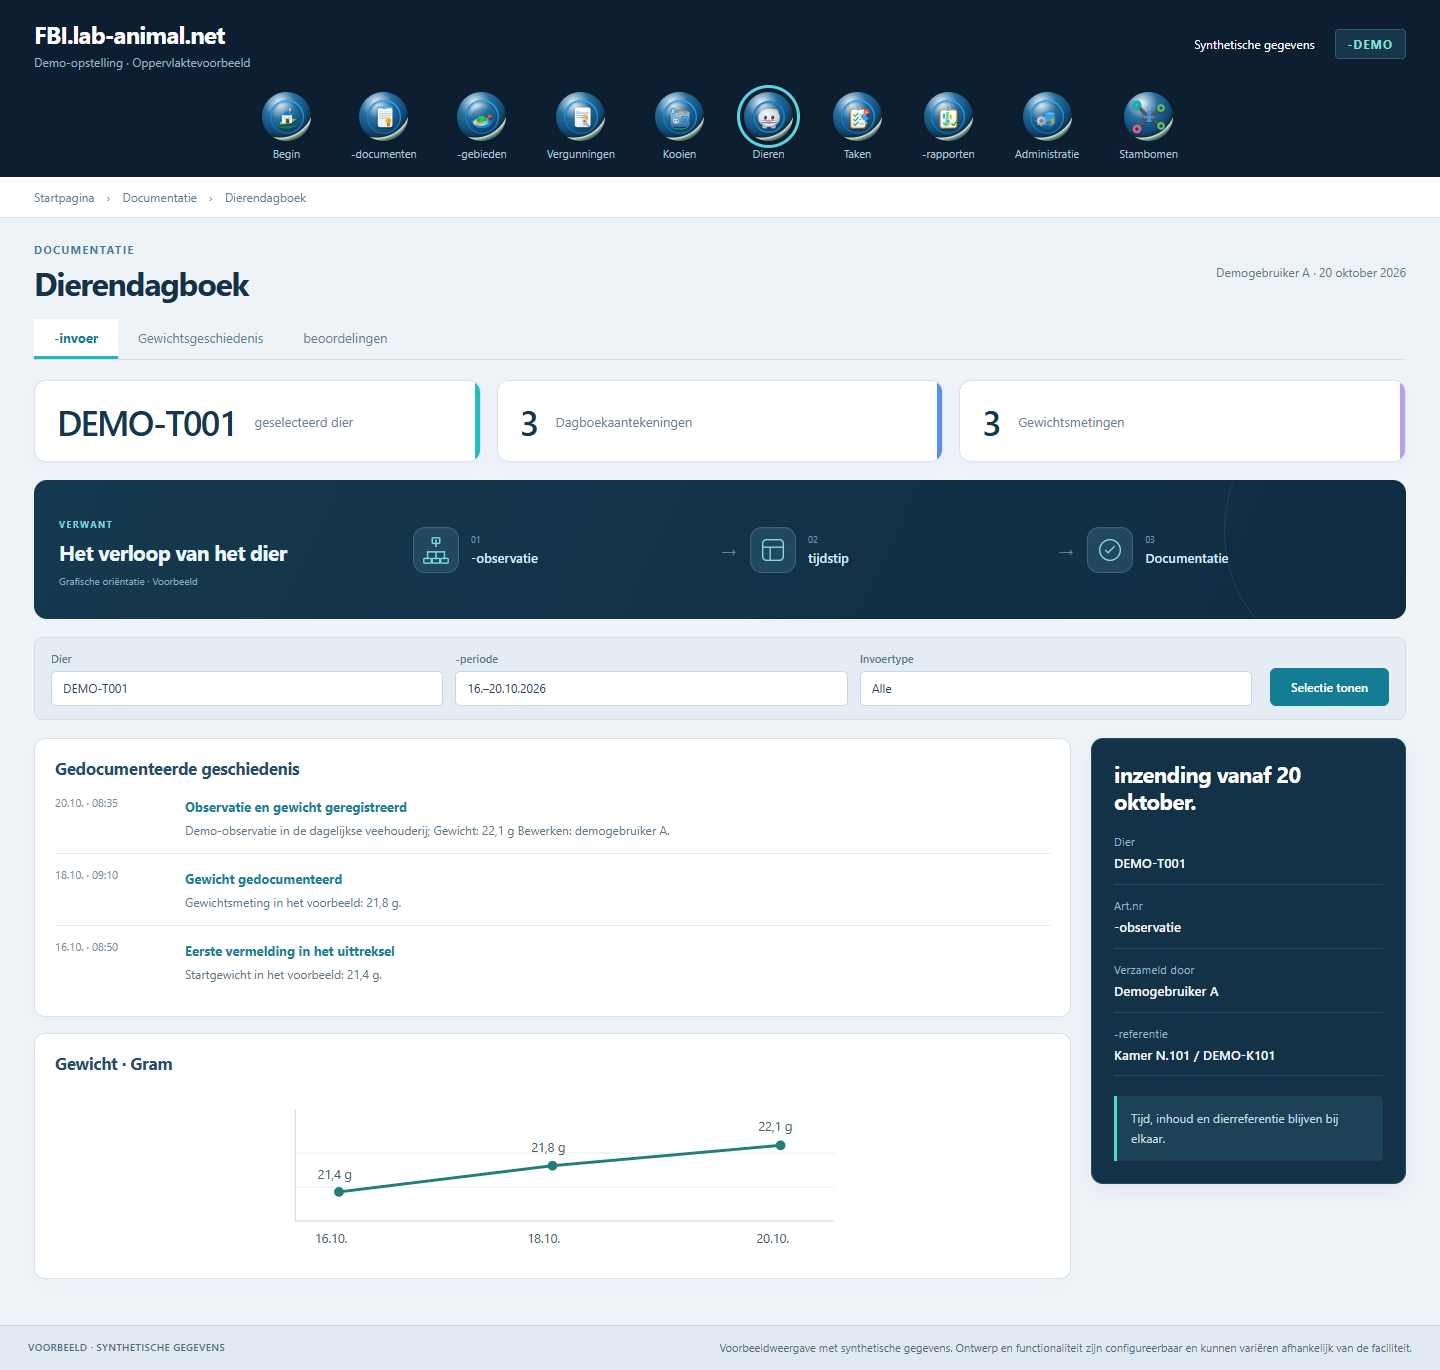Image resolution: width=1440 pixels, height=1370 pixels.
Task: Click the DEMO-T001 selected animal card
Action: coord(257,421)
